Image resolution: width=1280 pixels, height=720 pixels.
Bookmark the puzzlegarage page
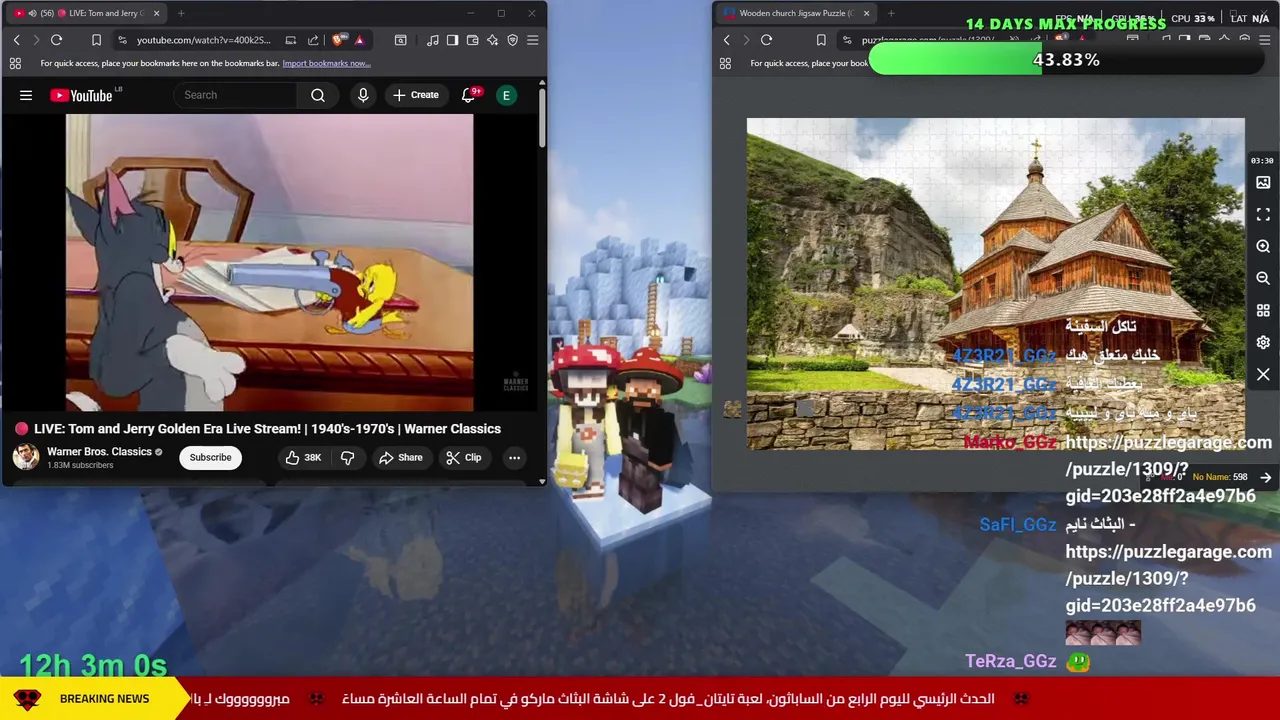pos(821,40)
